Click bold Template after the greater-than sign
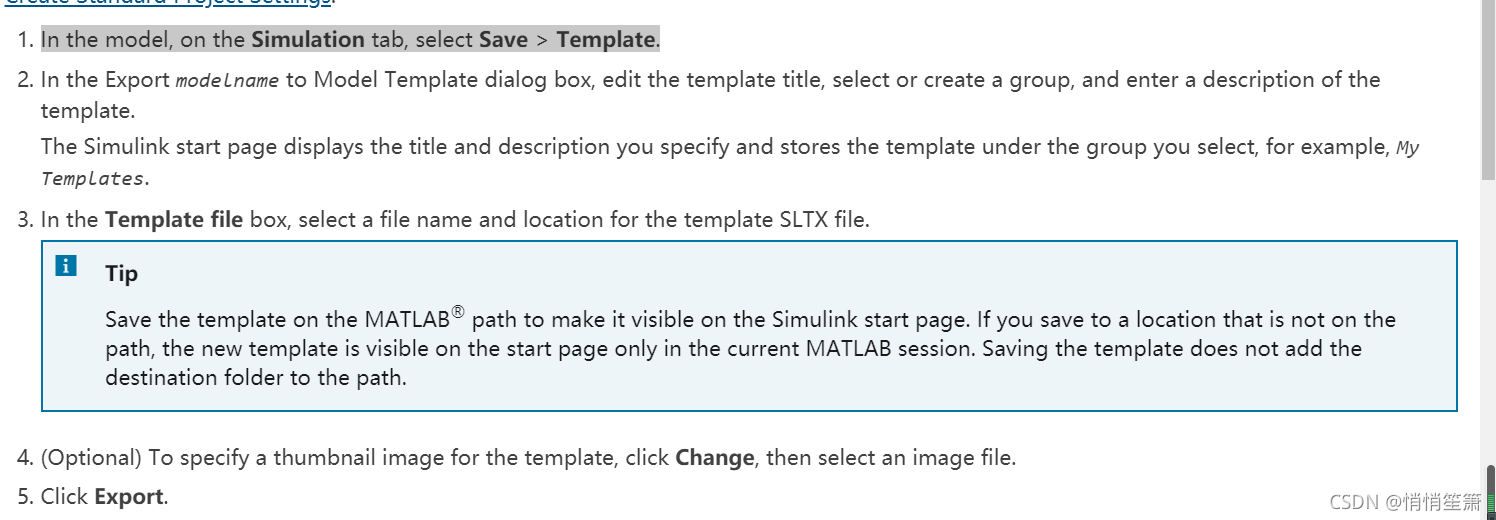The image size is (1496, 520). tap(605, 40)
